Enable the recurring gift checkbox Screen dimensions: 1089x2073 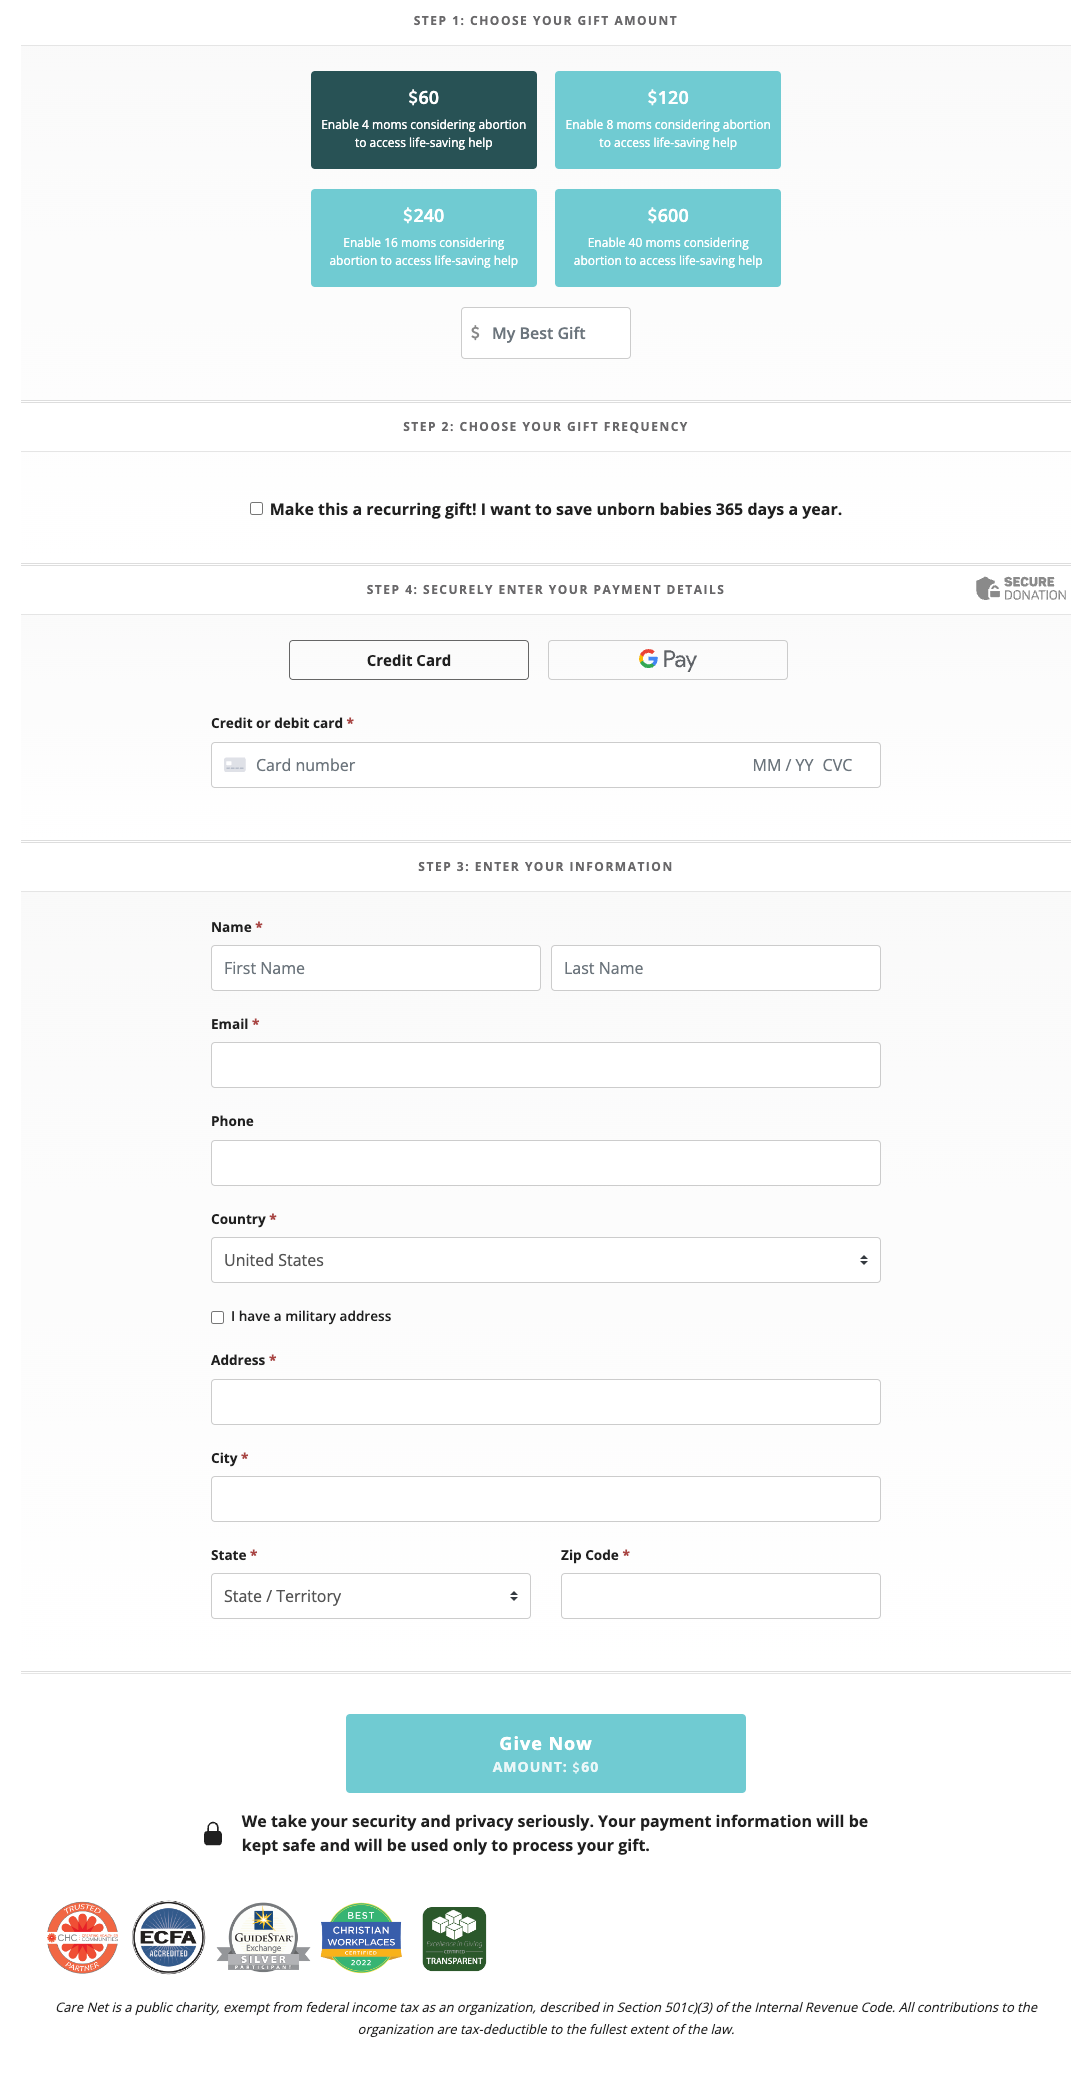[x=257, y=509]
